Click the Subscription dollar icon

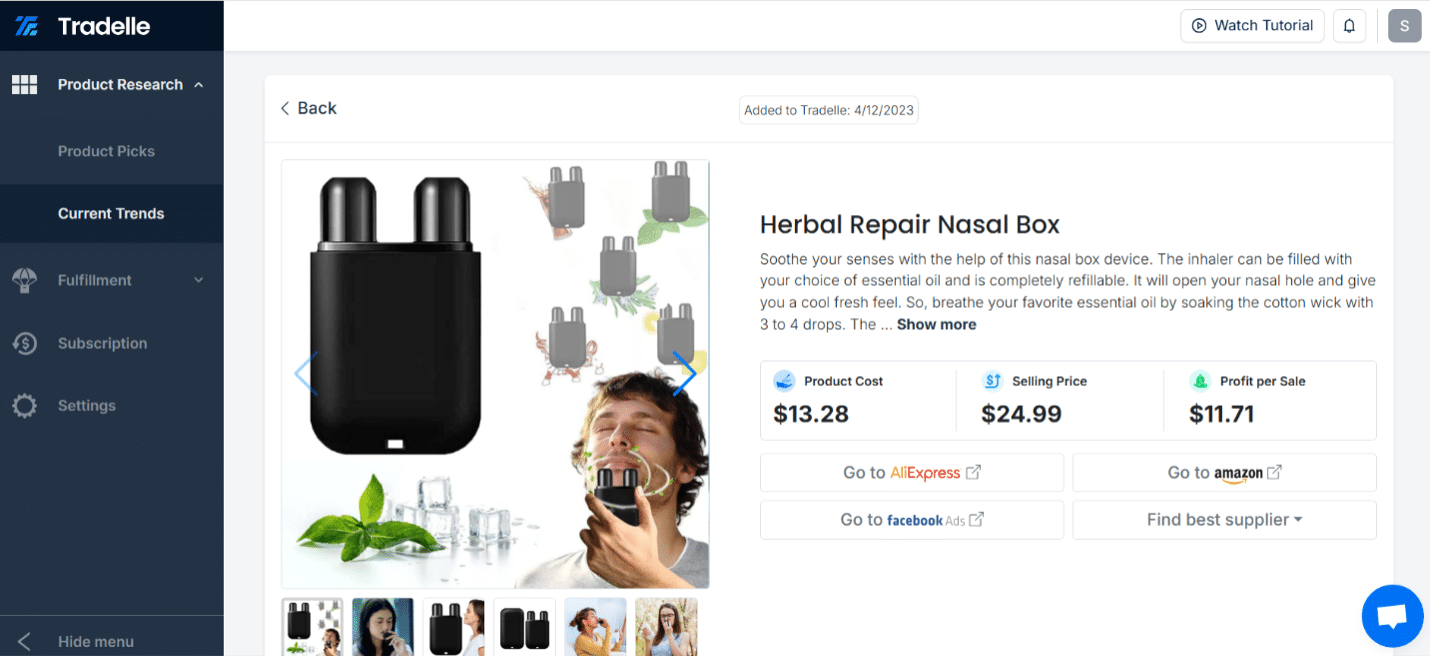pyautogui.click(x=24, y=343)
